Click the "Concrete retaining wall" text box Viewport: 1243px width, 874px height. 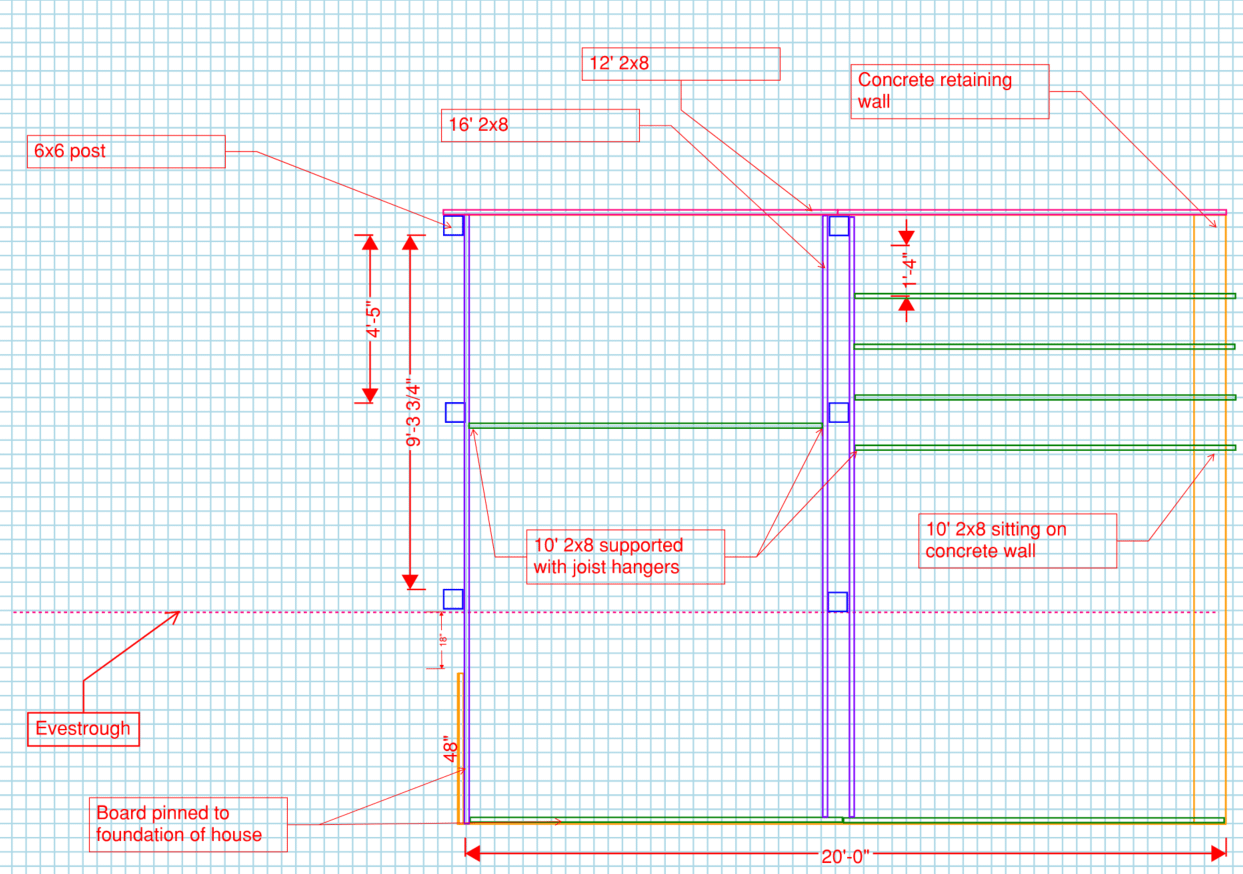[x=949, y=92]
